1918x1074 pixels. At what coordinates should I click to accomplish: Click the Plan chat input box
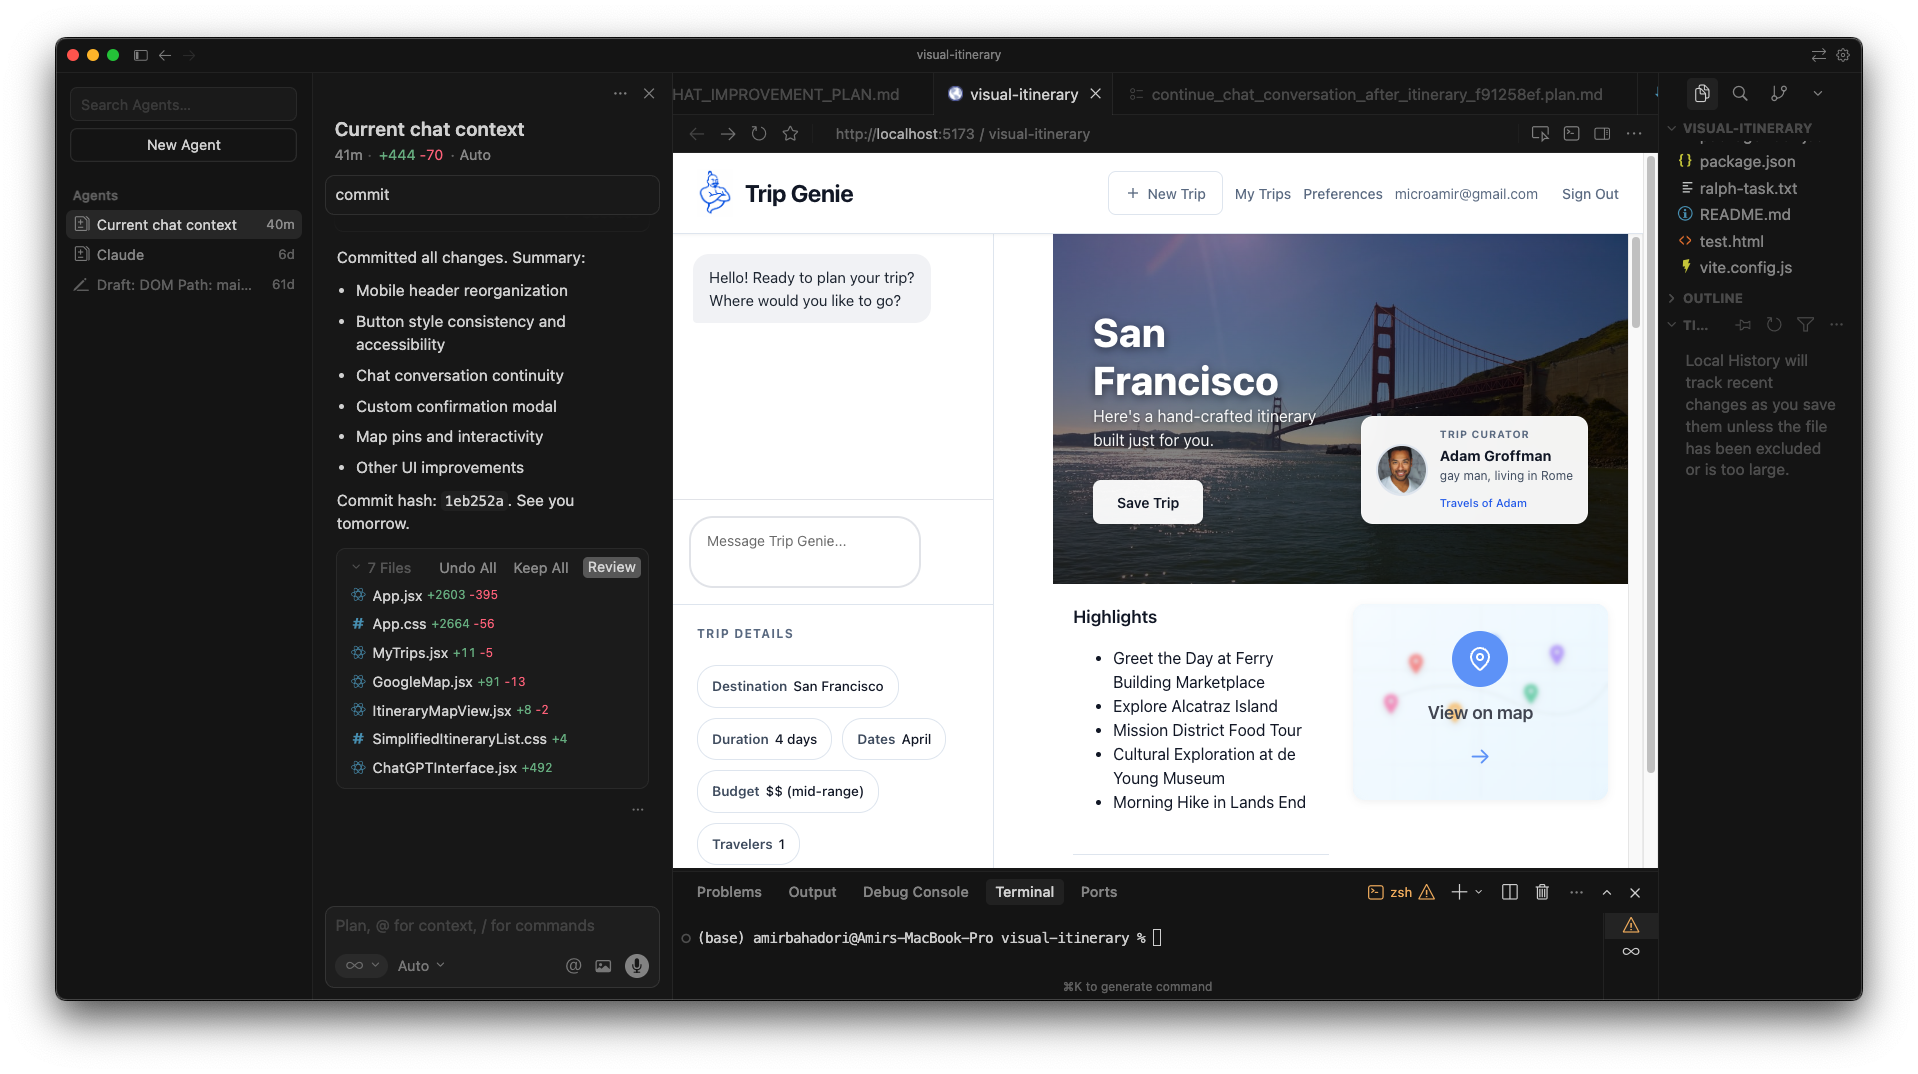pyautogui.click(x=492, y=926)
